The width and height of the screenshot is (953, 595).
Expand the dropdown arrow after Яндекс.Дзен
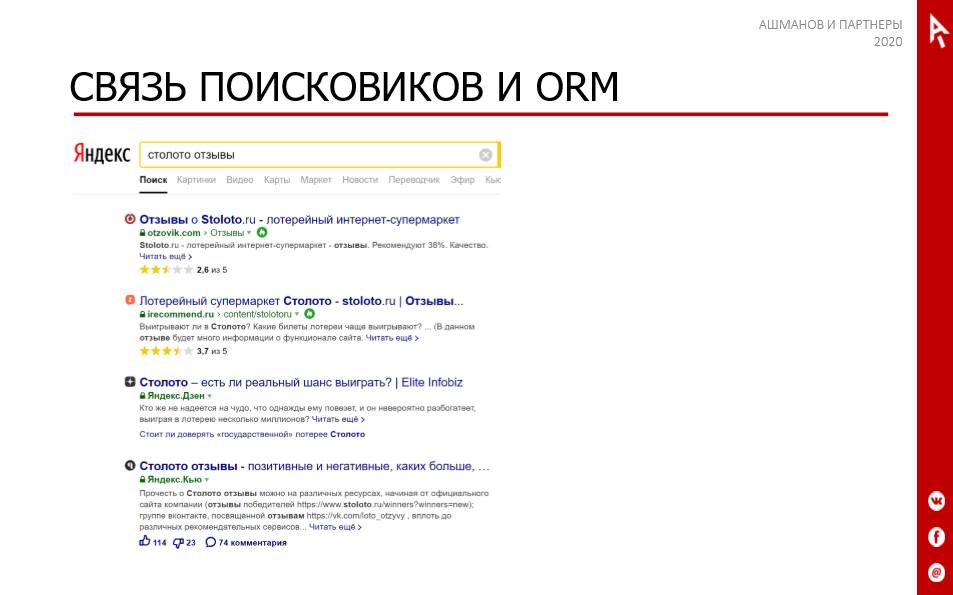(210, 396)
